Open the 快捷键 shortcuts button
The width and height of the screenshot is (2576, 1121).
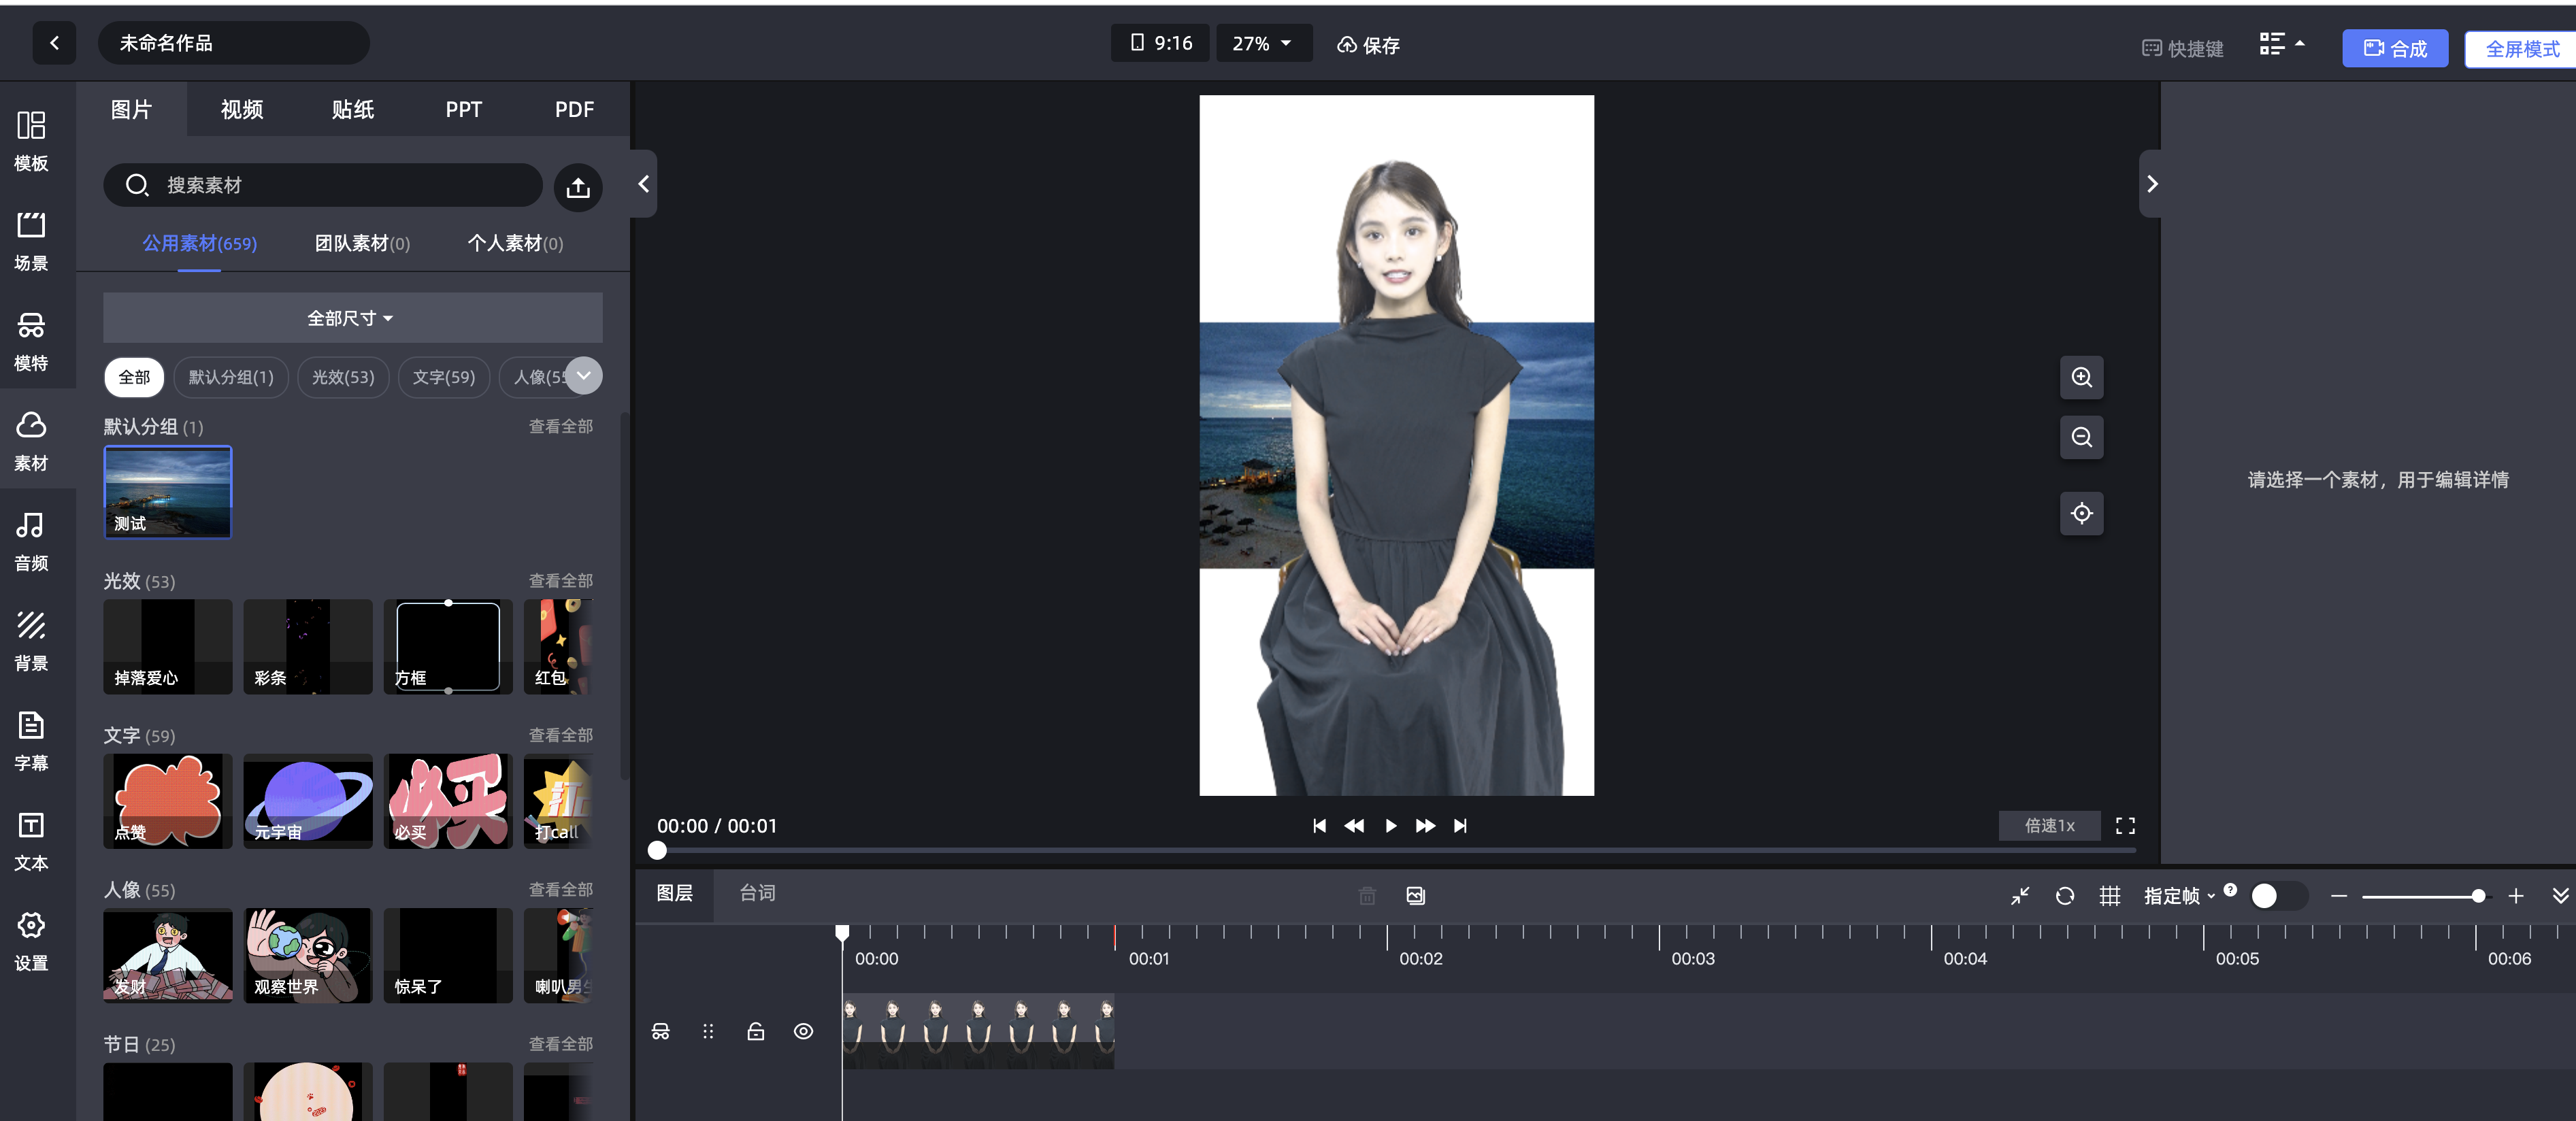click(2183, 48)
